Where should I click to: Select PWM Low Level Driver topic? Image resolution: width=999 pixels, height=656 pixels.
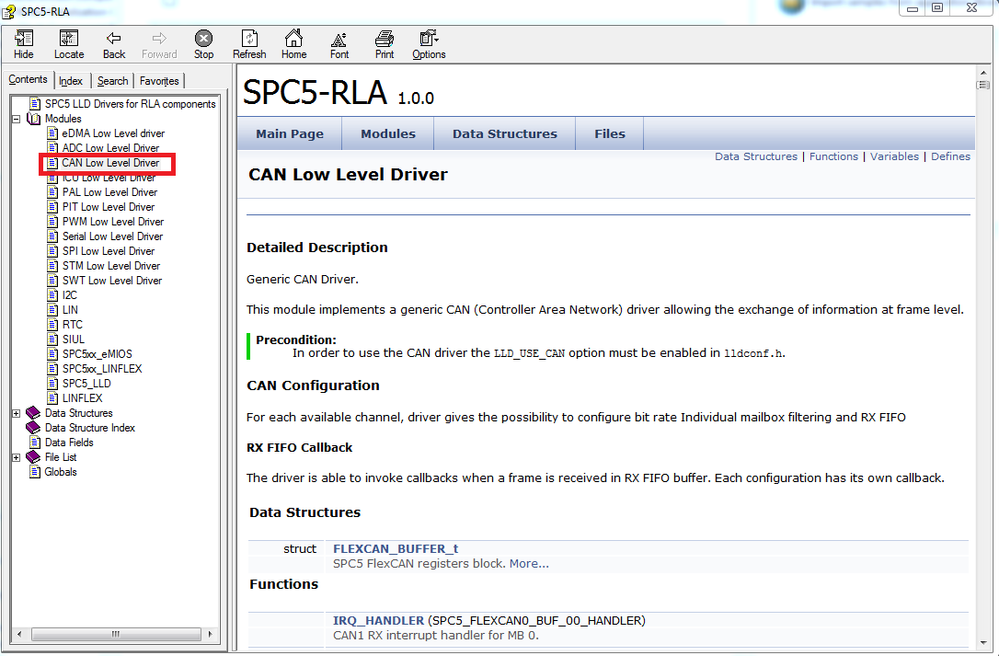coord(113,222)
